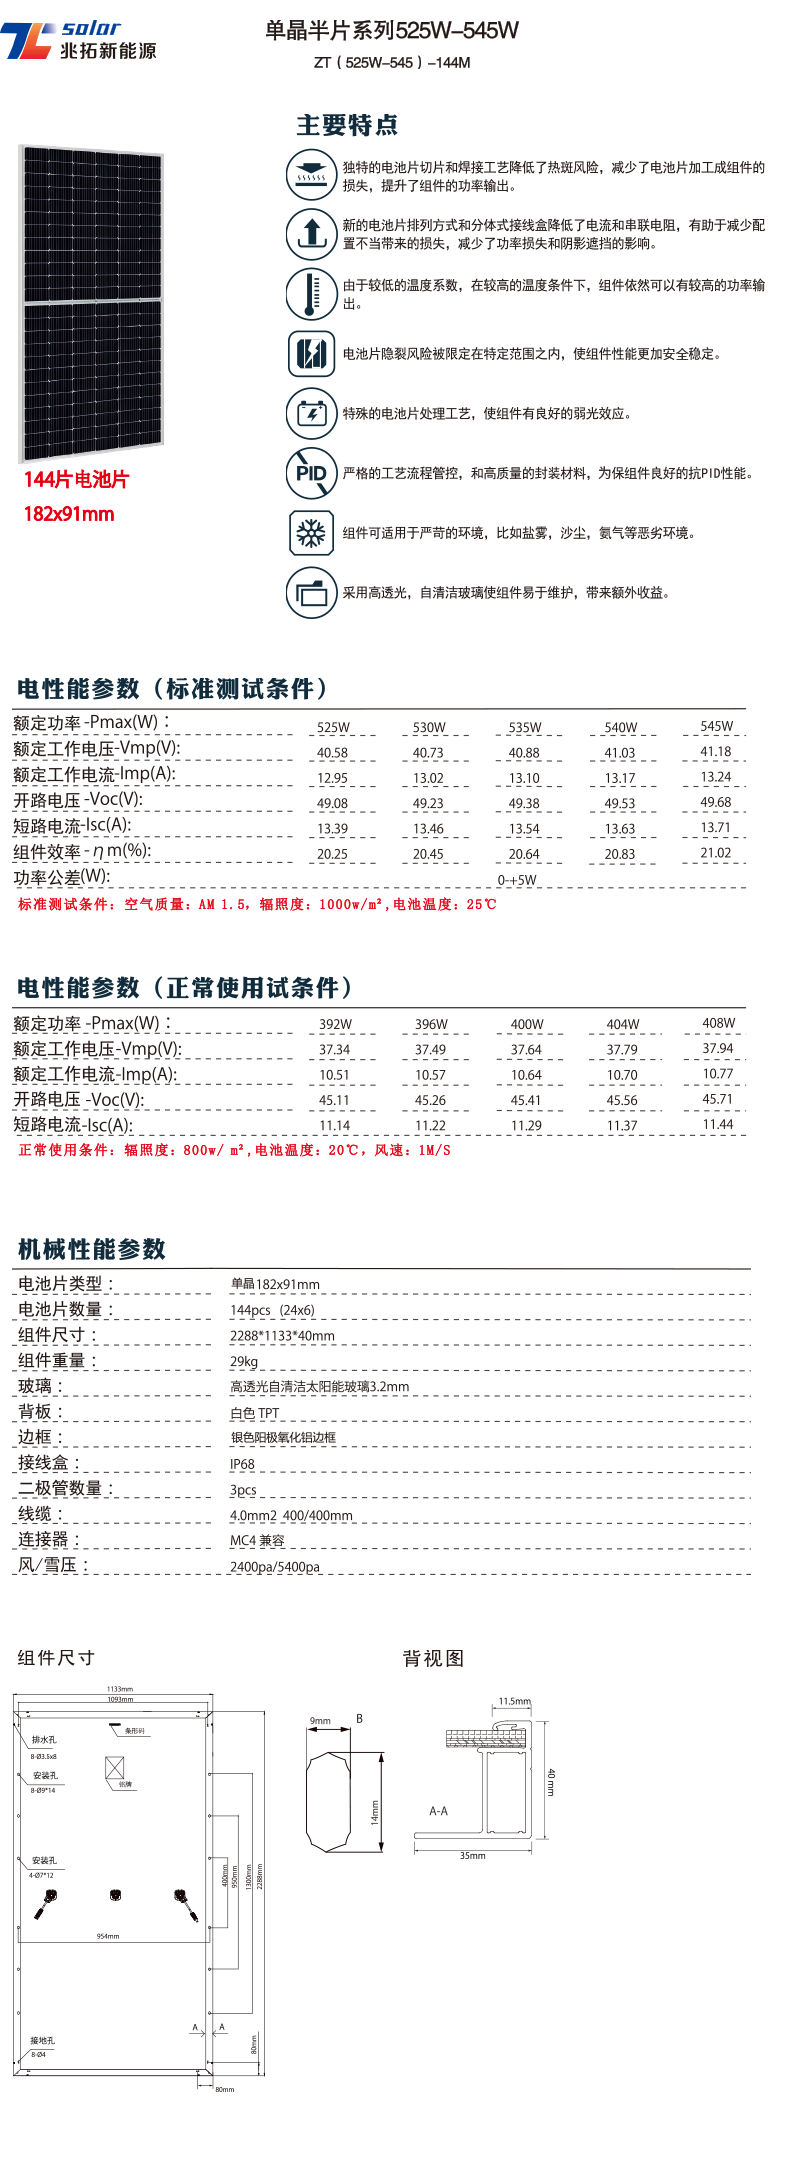Click the connector value MC4 兼容

click(x=257, y=1541)
